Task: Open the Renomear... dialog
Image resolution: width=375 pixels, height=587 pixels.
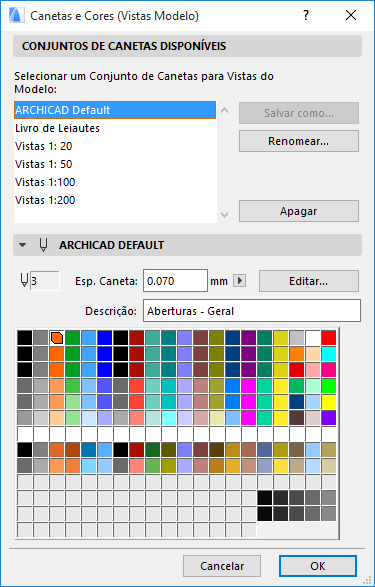Action: point(299,141)
